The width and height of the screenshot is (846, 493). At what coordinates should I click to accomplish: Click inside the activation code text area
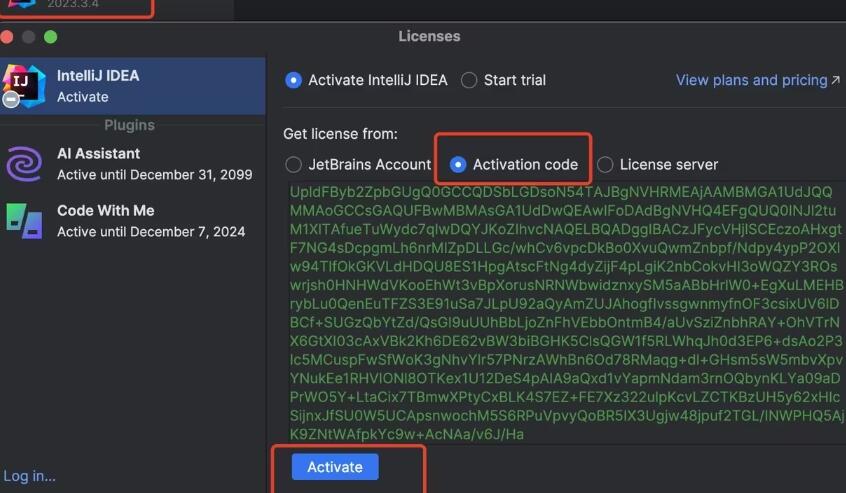coord(560,310)
